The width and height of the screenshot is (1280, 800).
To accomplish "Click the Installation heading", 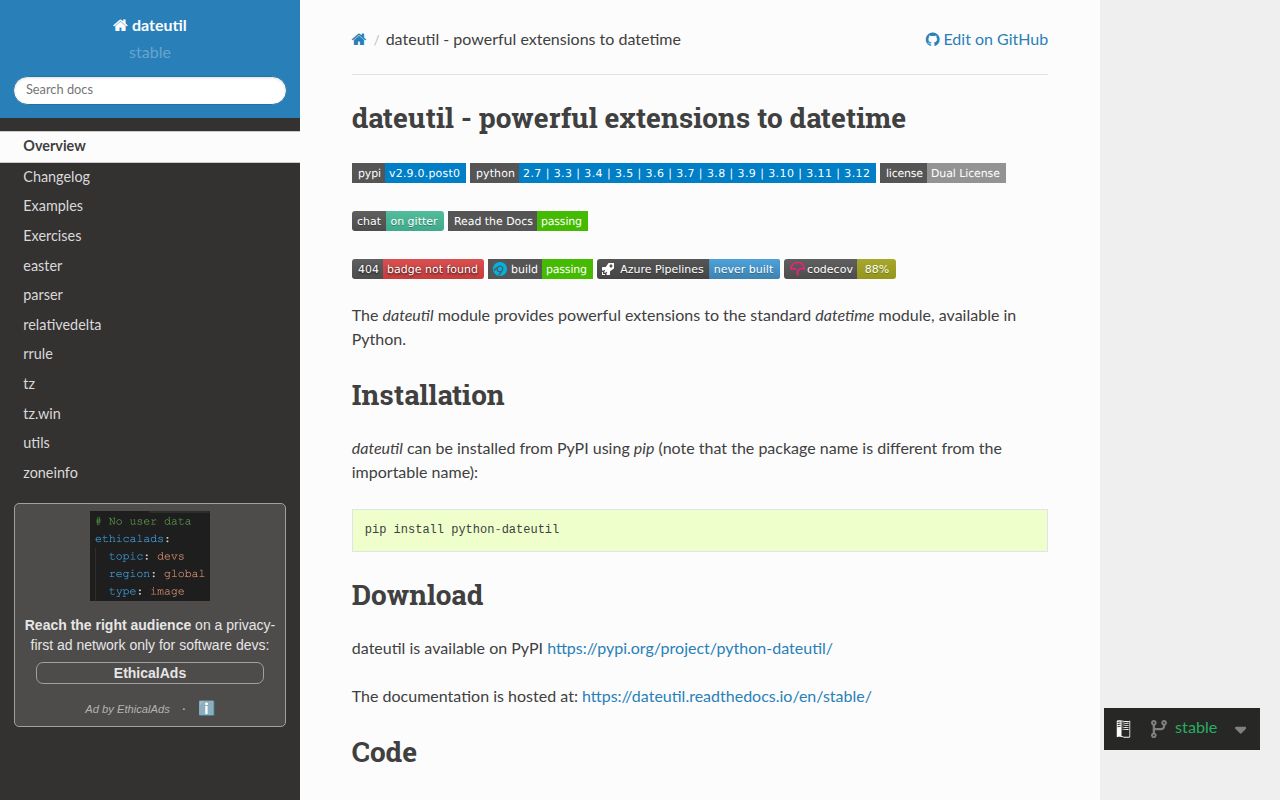I will point(428,395).
